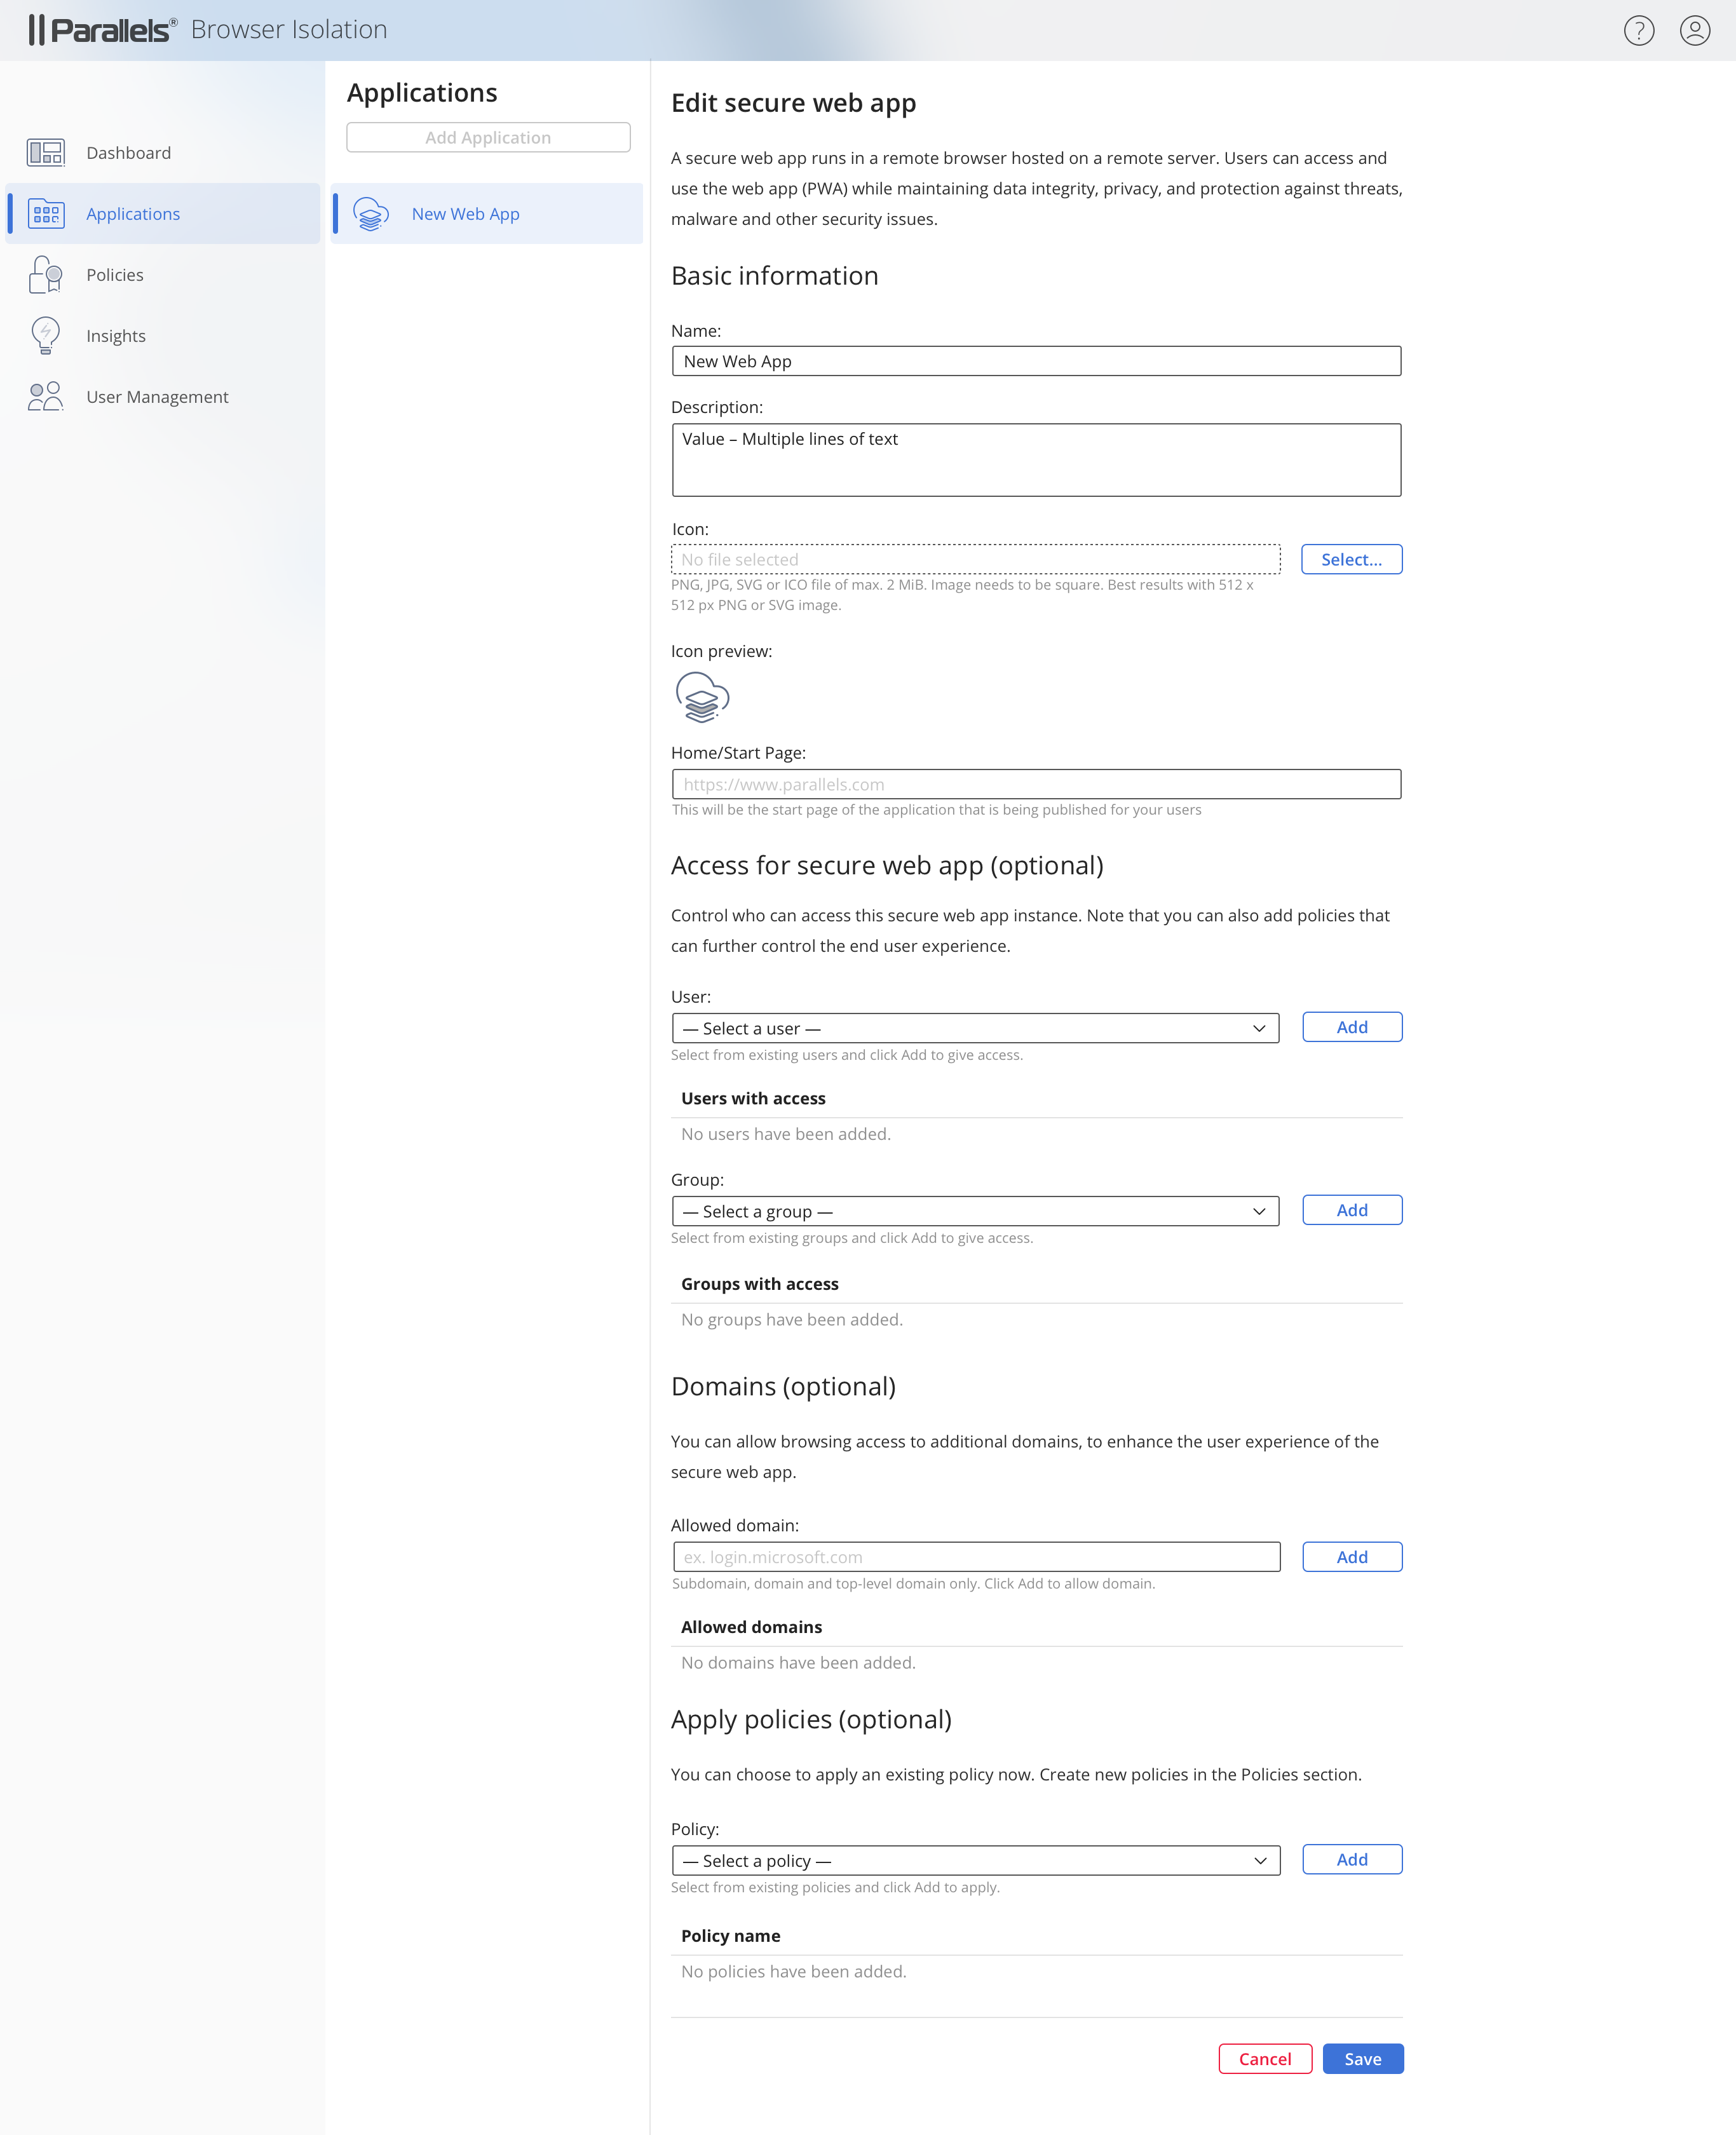Open the help question mark icon
The width and height of the screenshot is (1736, 2135).
click(x=1638, y=30)
